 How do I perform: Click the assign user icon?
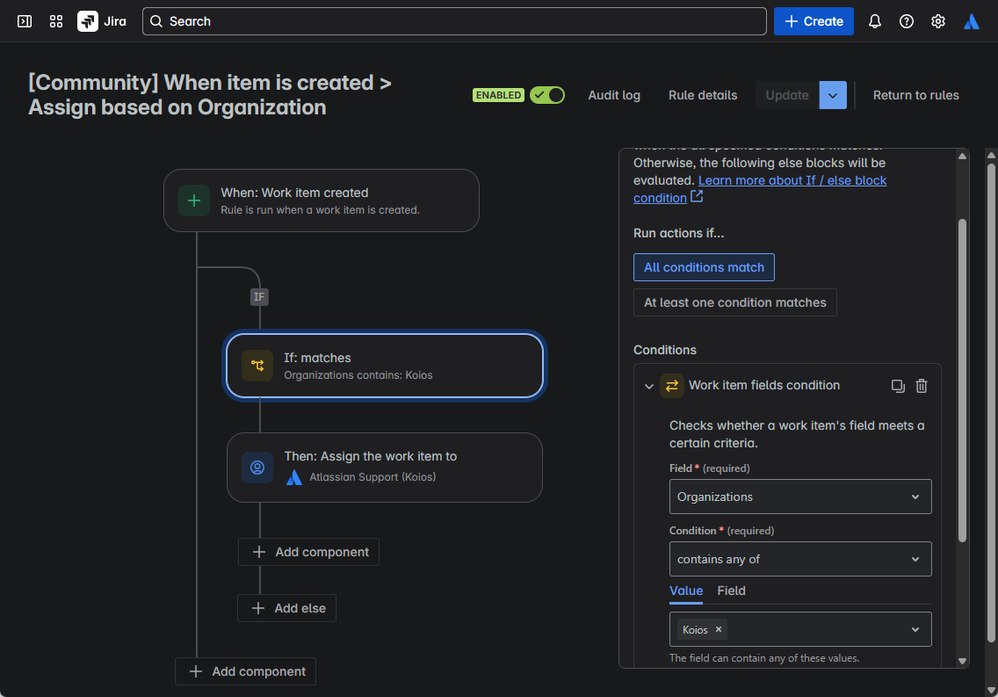pos(257,467)
